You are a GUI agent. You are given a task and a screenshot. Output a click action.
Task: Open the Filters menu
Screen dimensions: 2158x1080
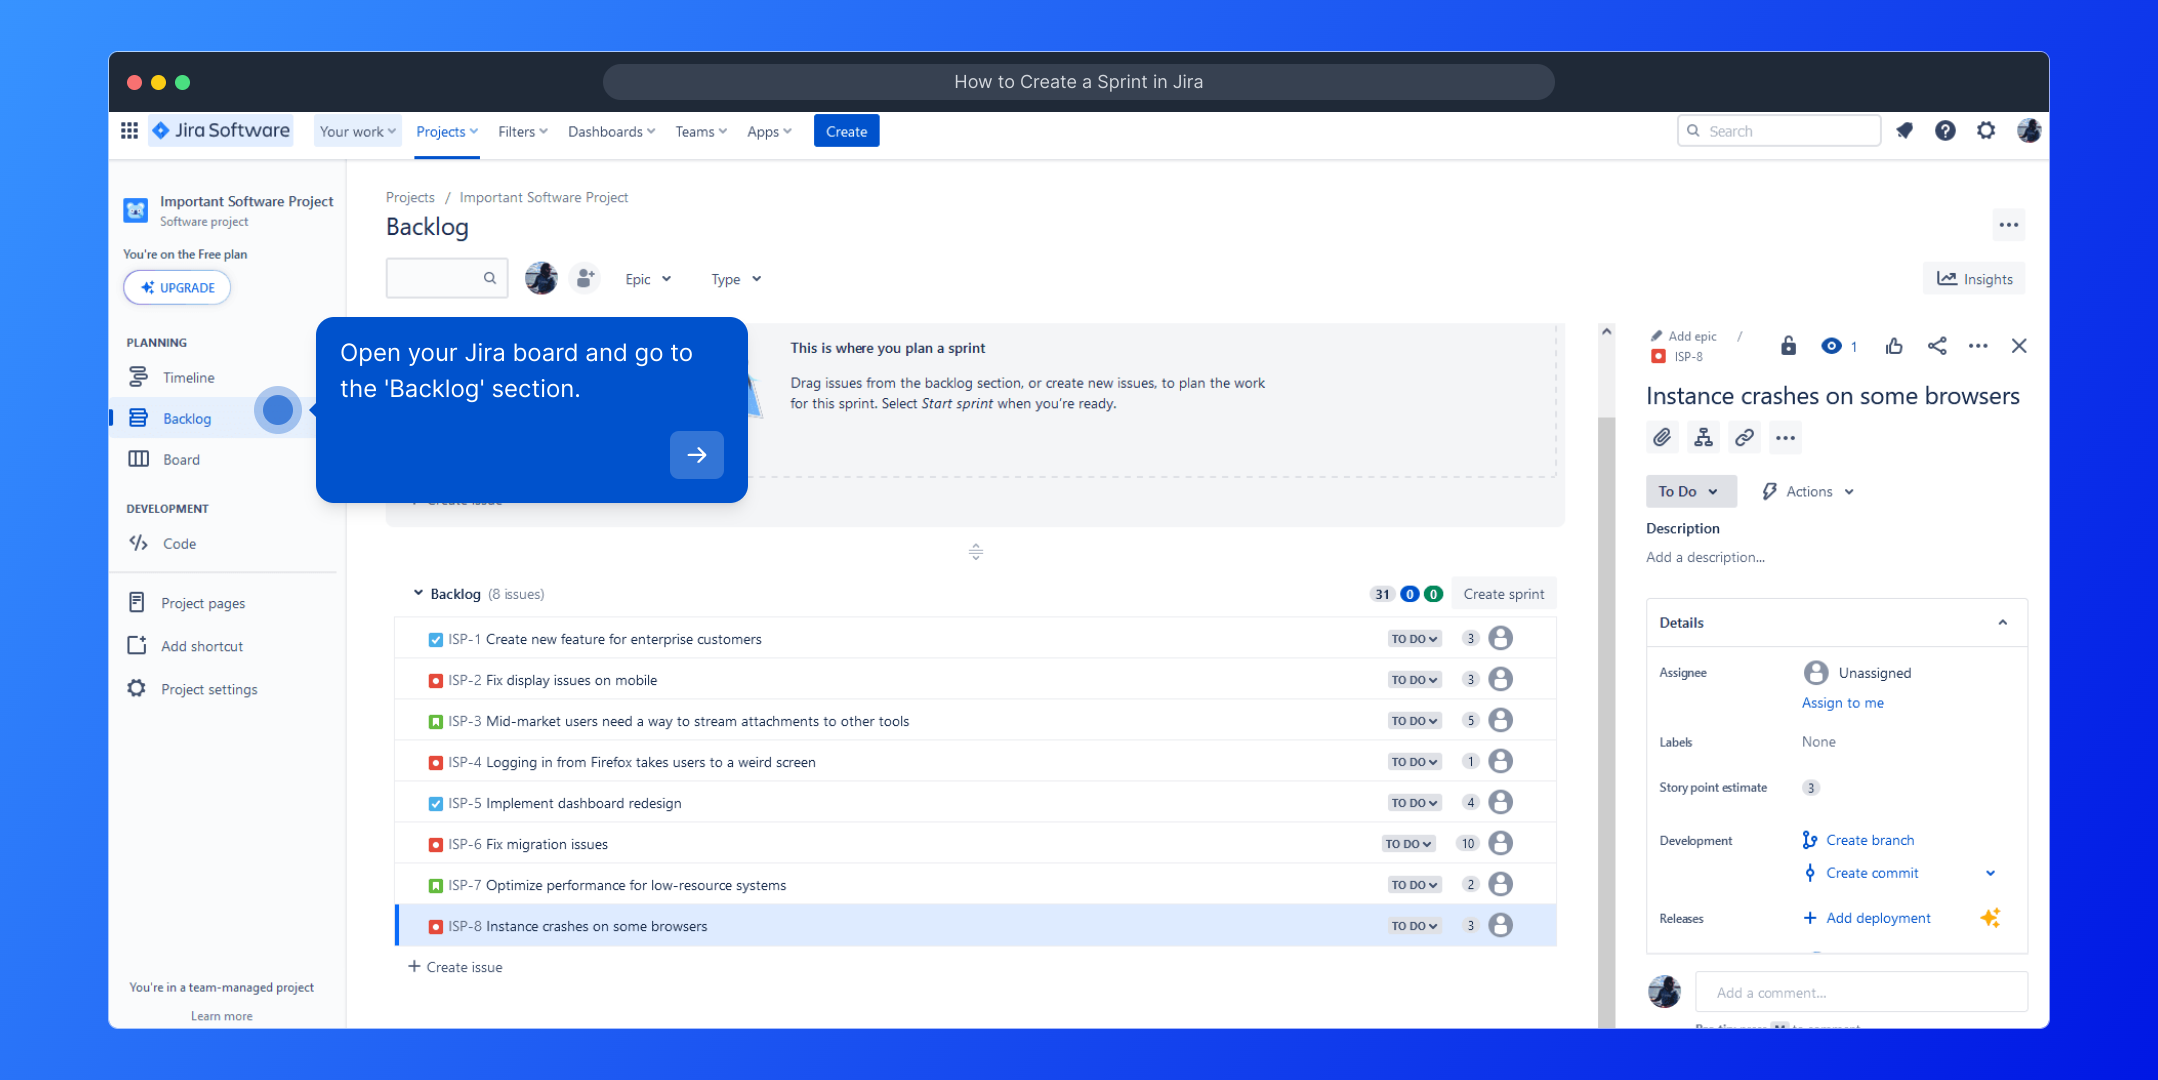522,131
